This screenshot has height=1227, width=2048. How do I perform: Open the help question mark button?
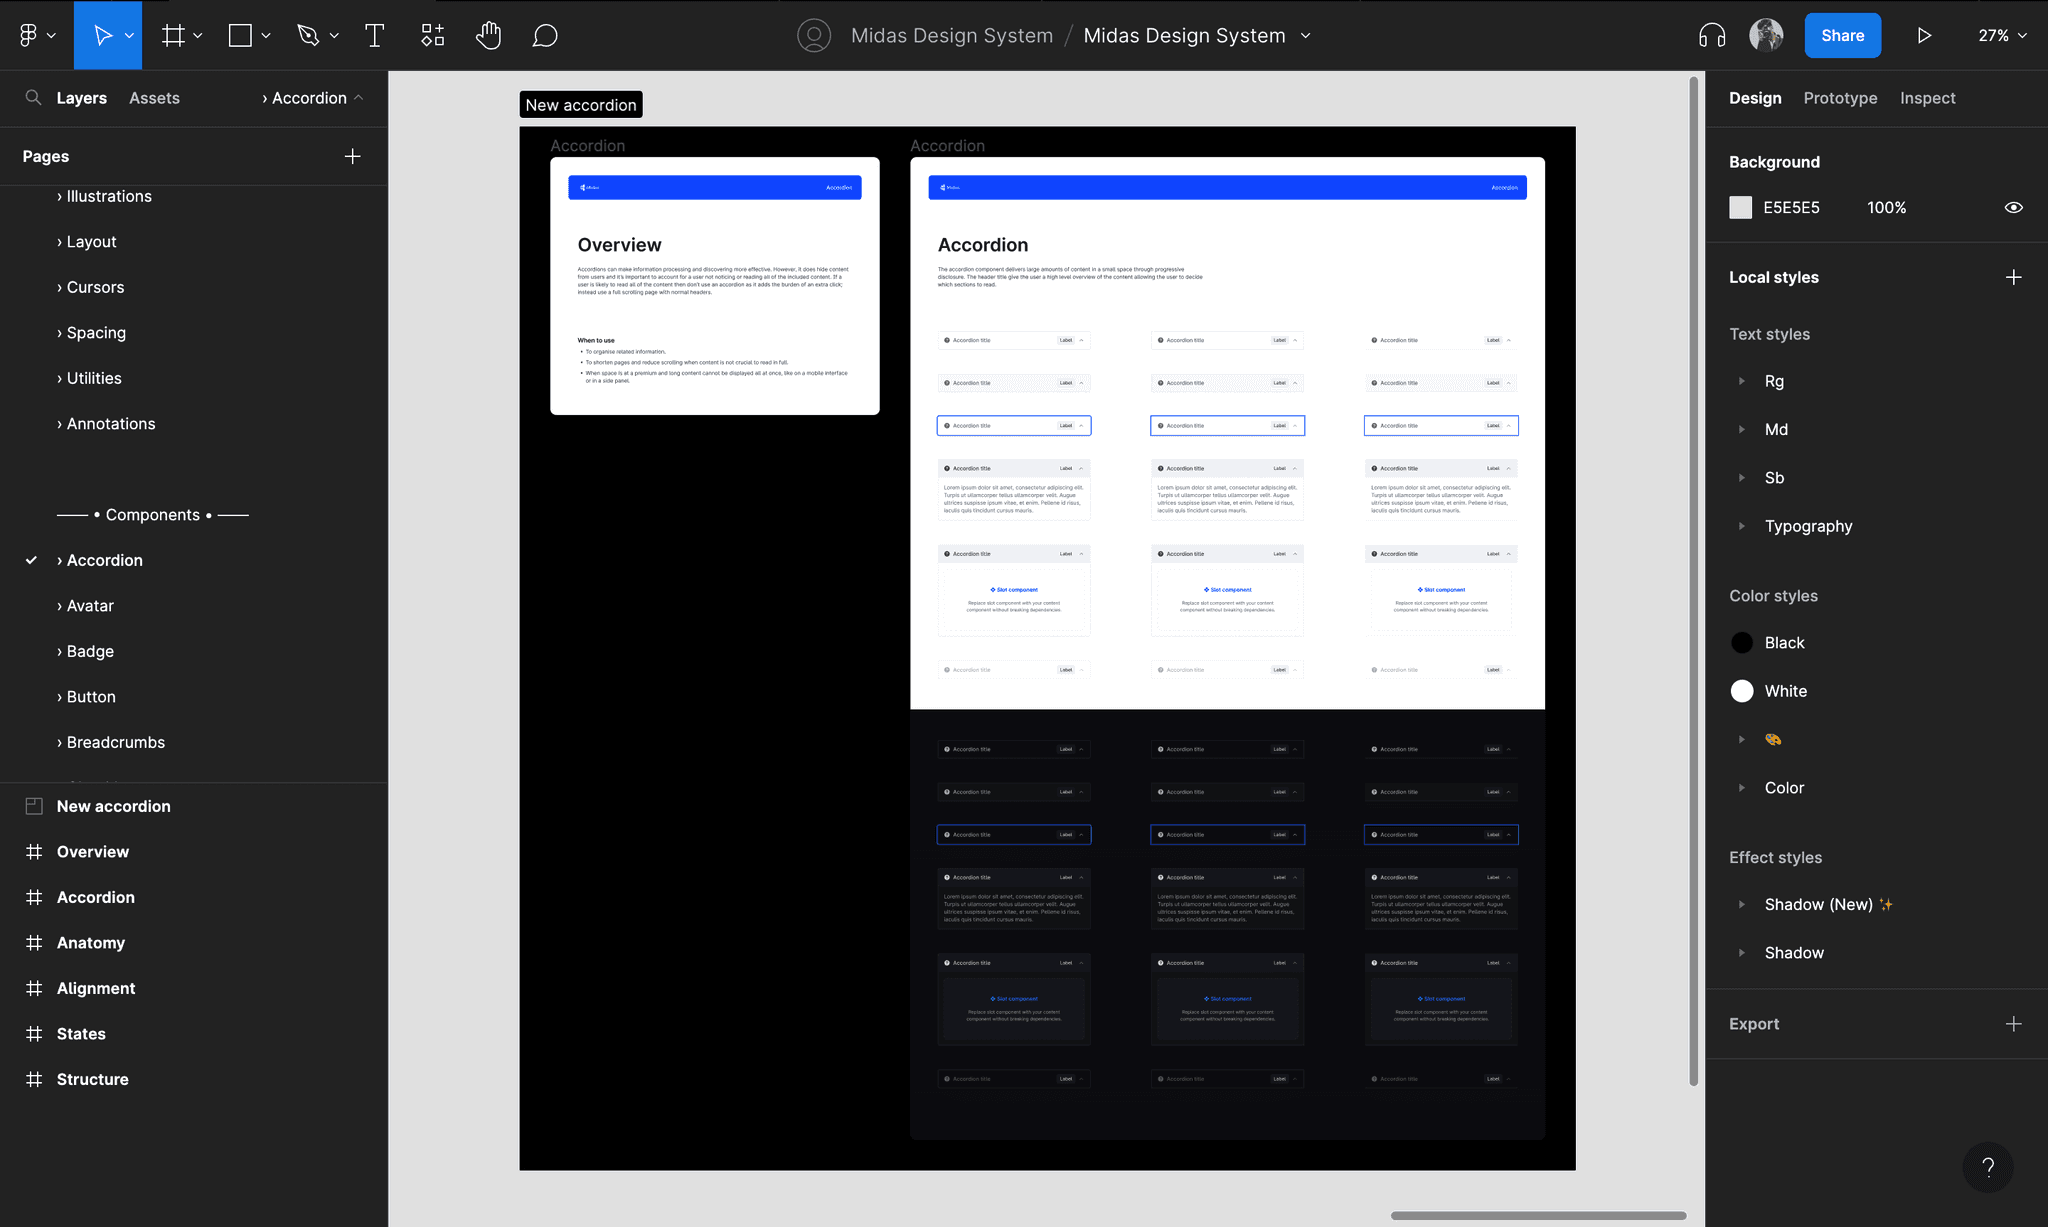click(x=1988, y=1167)
